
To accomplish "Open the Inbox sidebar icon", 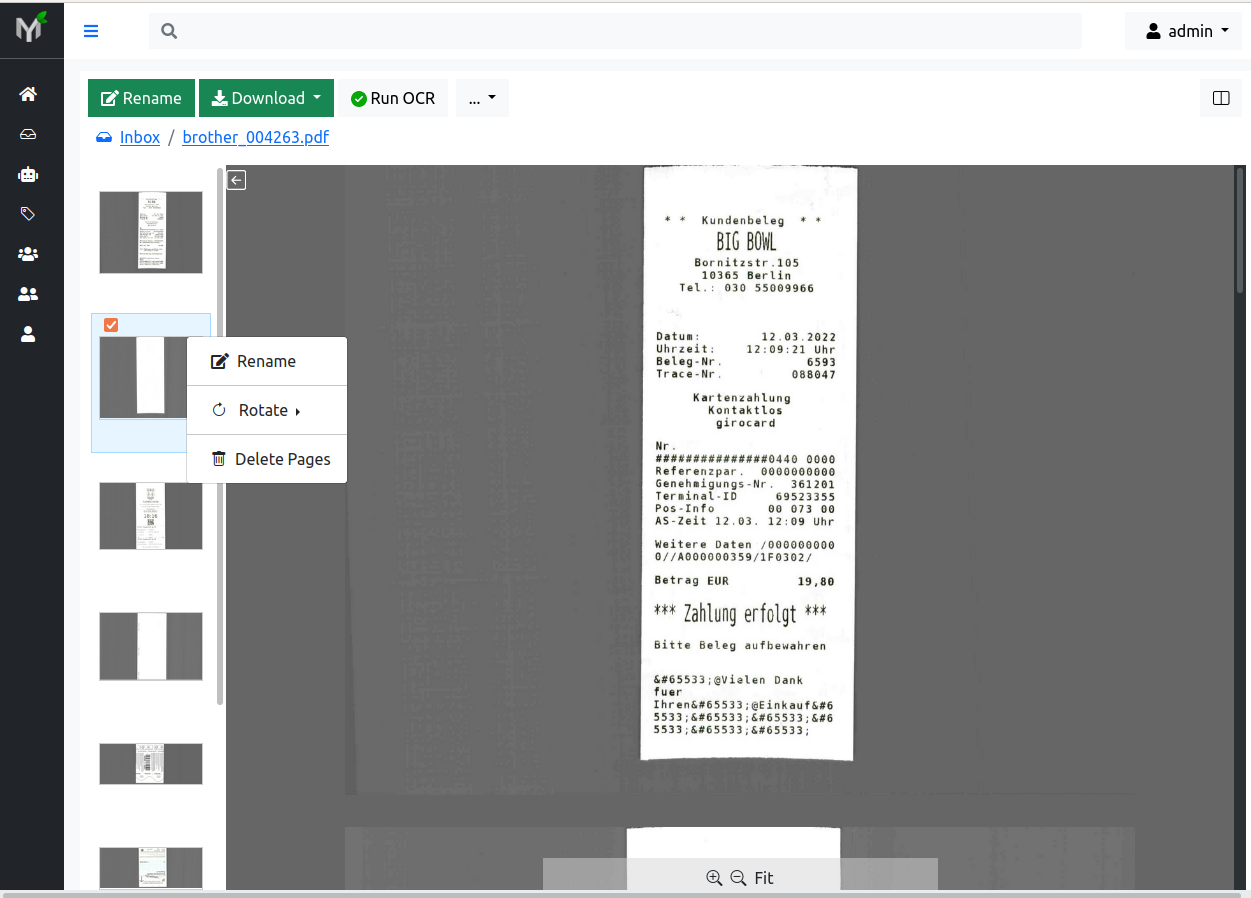I will click(x=28, y=134).
